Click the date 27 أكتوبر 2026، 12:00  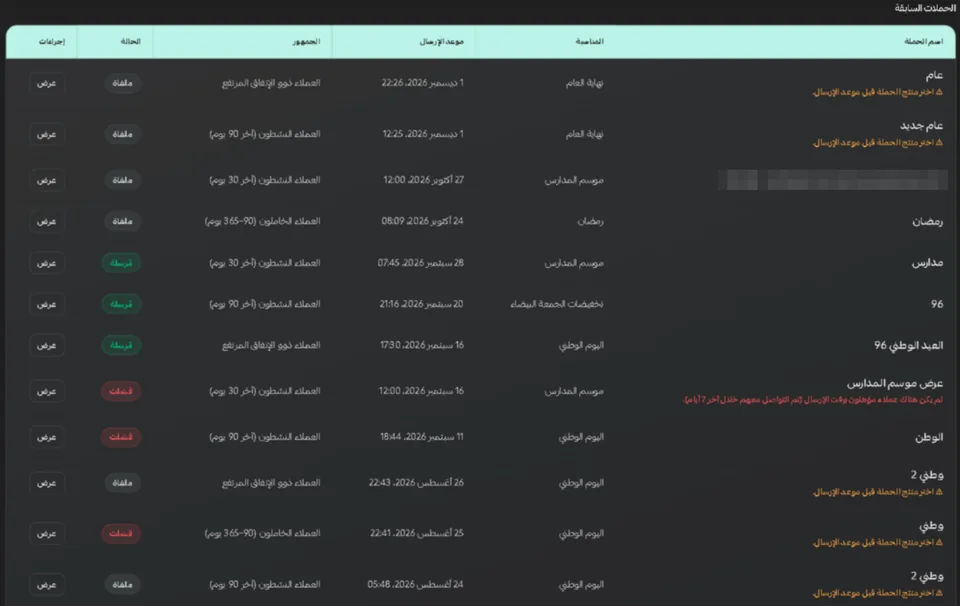pyautogui.click(x=424, y=180)
